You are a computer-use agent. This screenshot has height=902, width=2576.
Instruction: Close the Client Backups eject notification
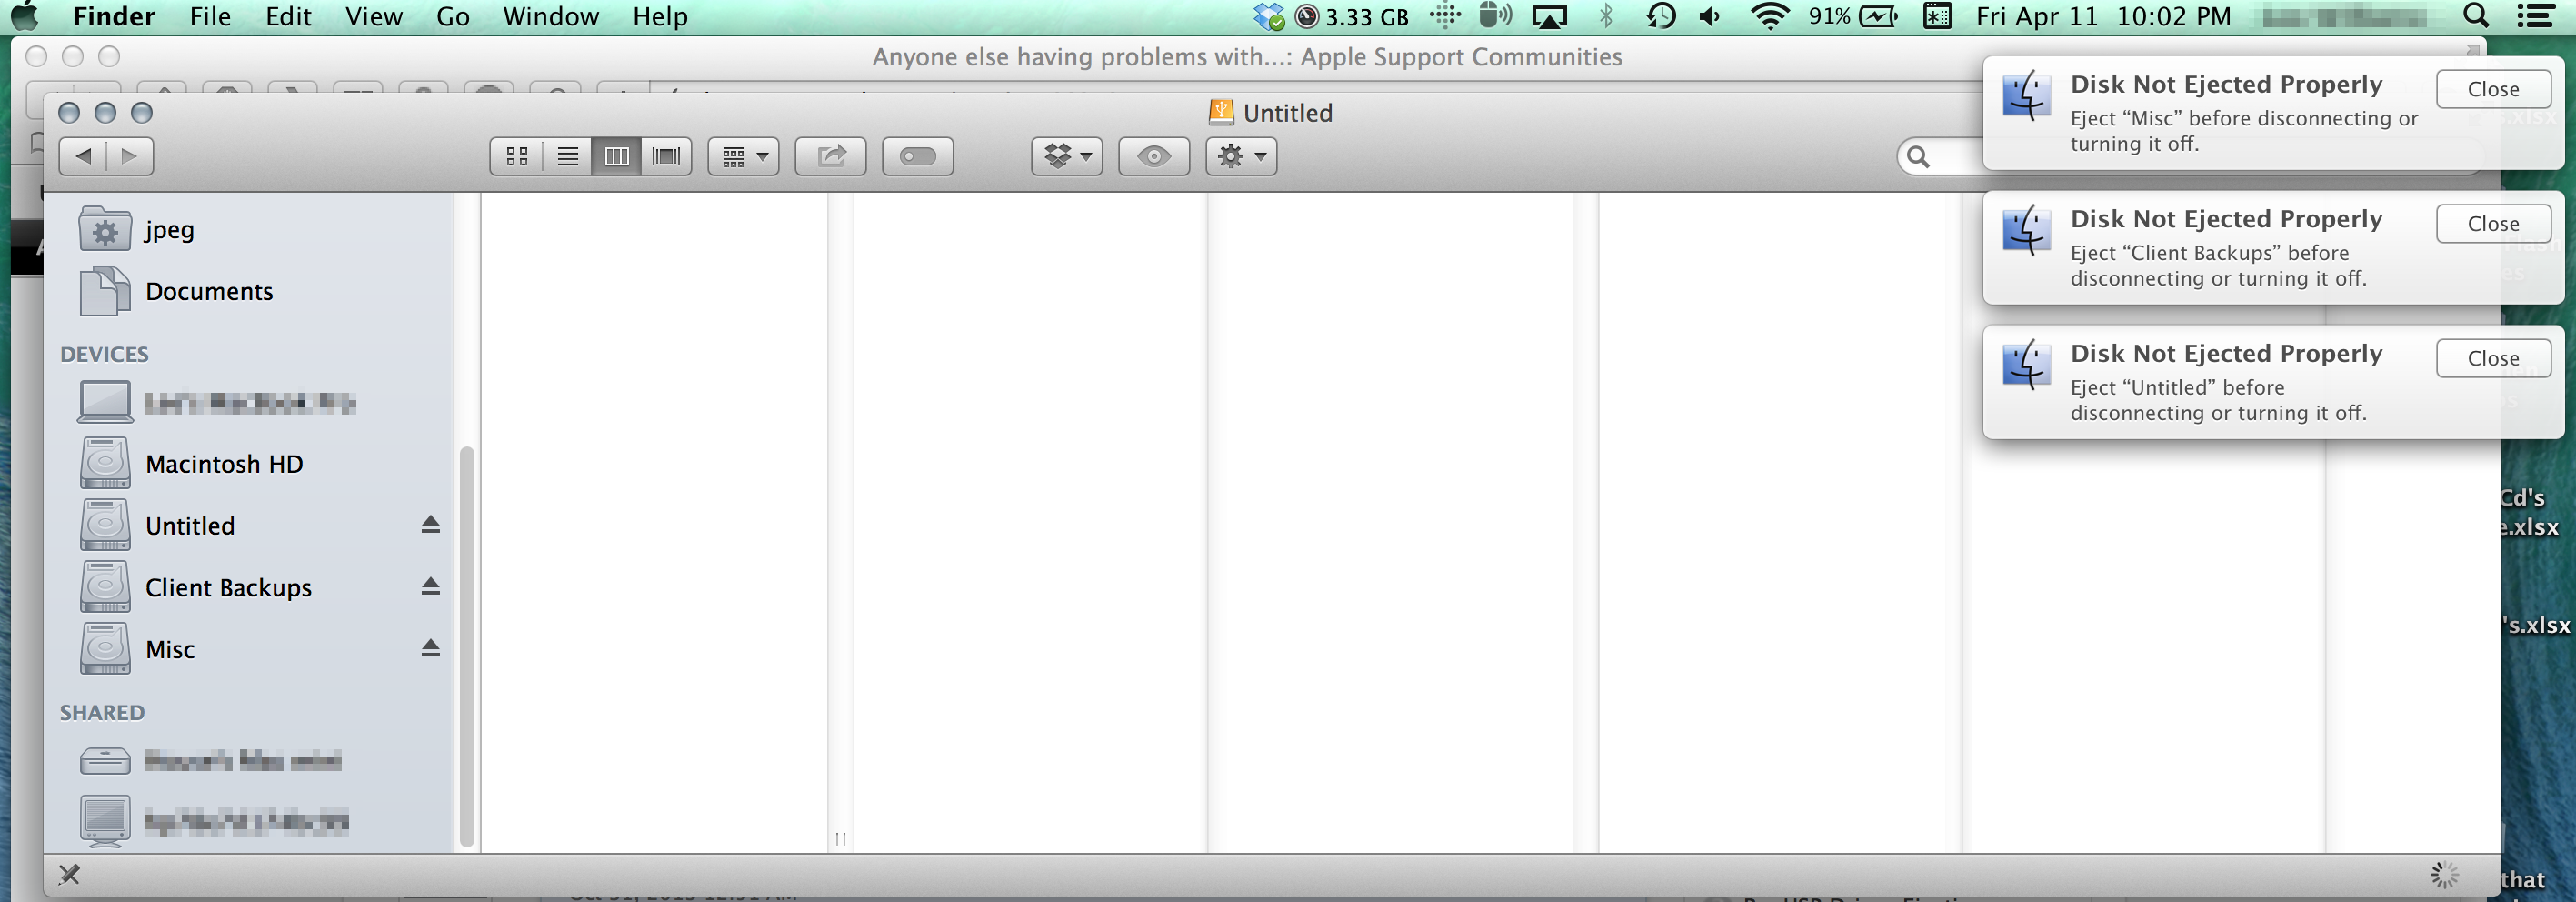click(x=2493, y=224)
